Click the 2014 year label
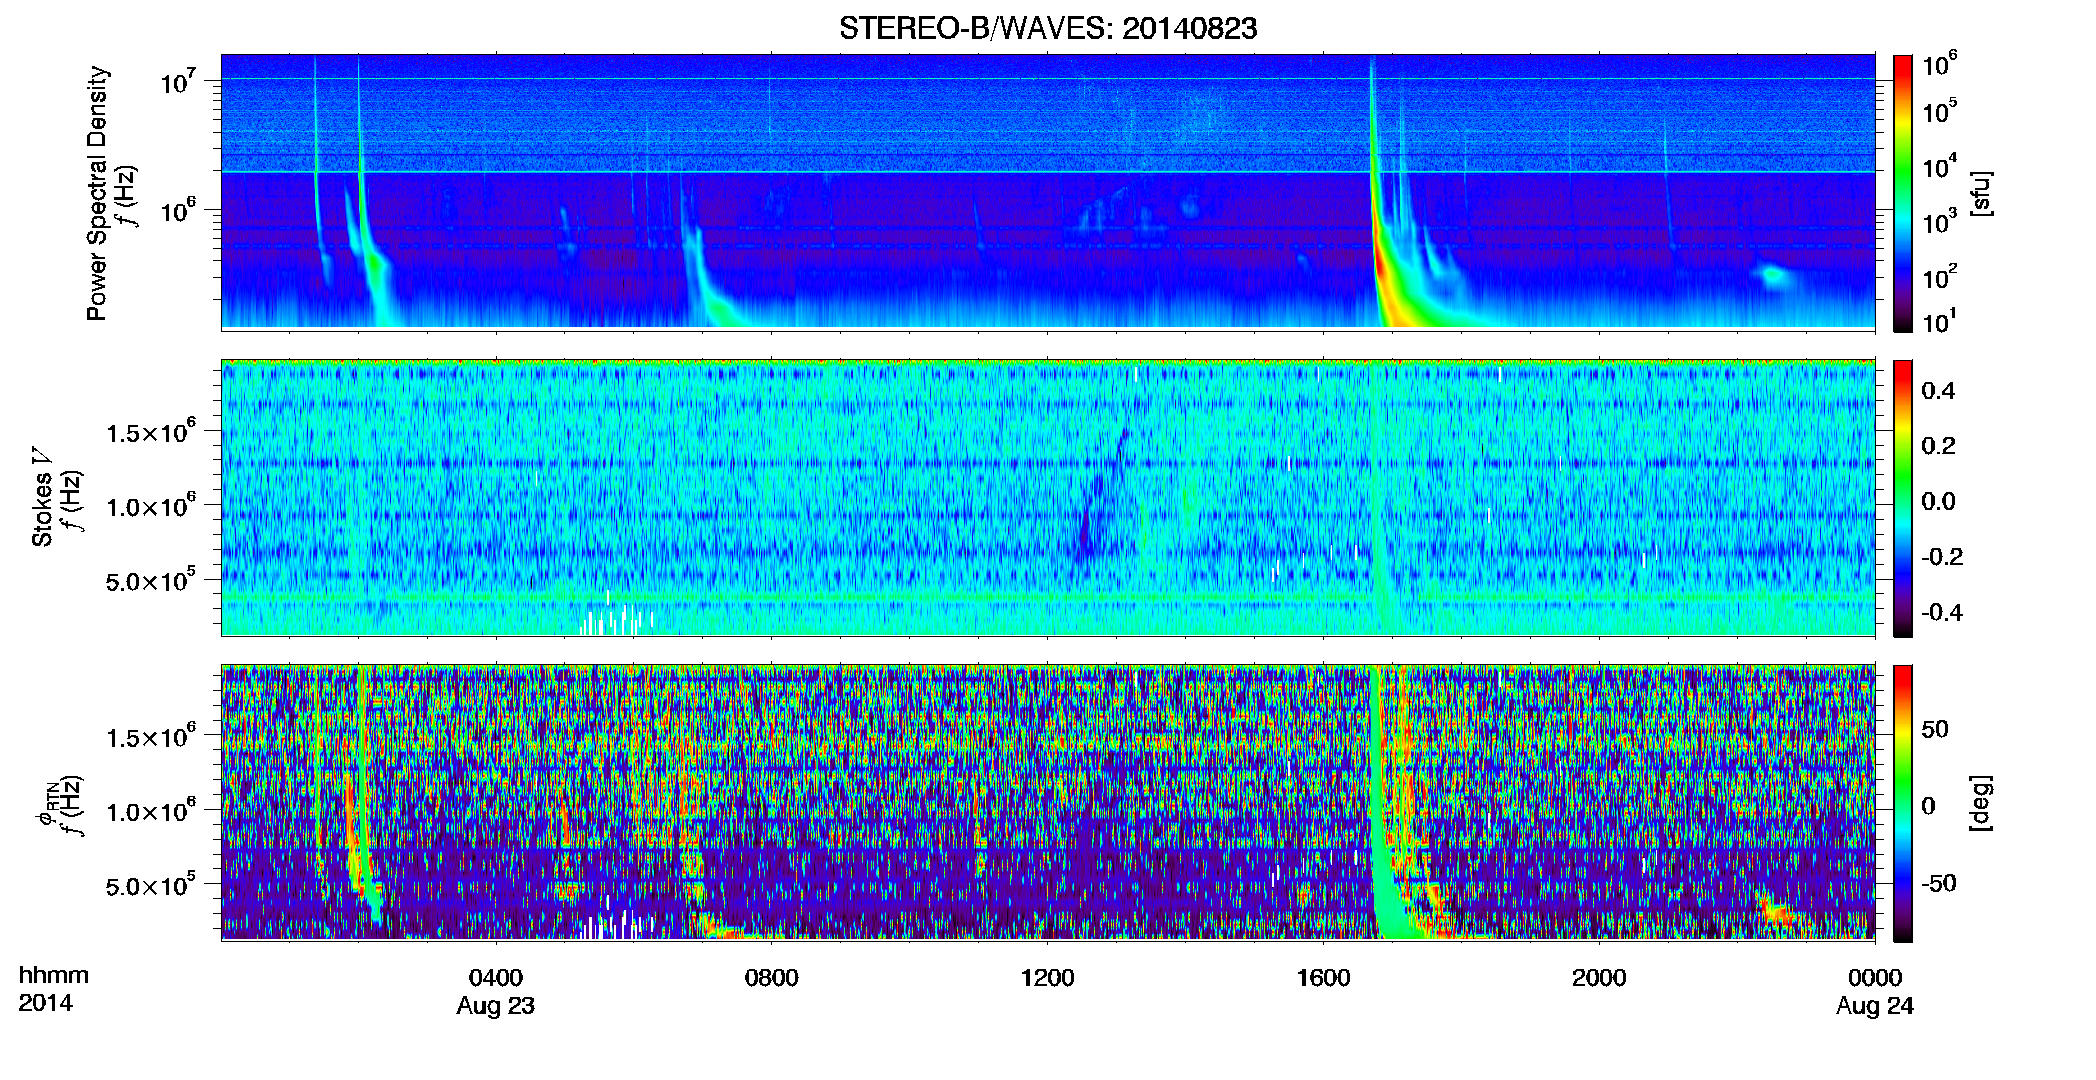The height and width of the screenshot is (1080, 2096). coord(45,1003)
